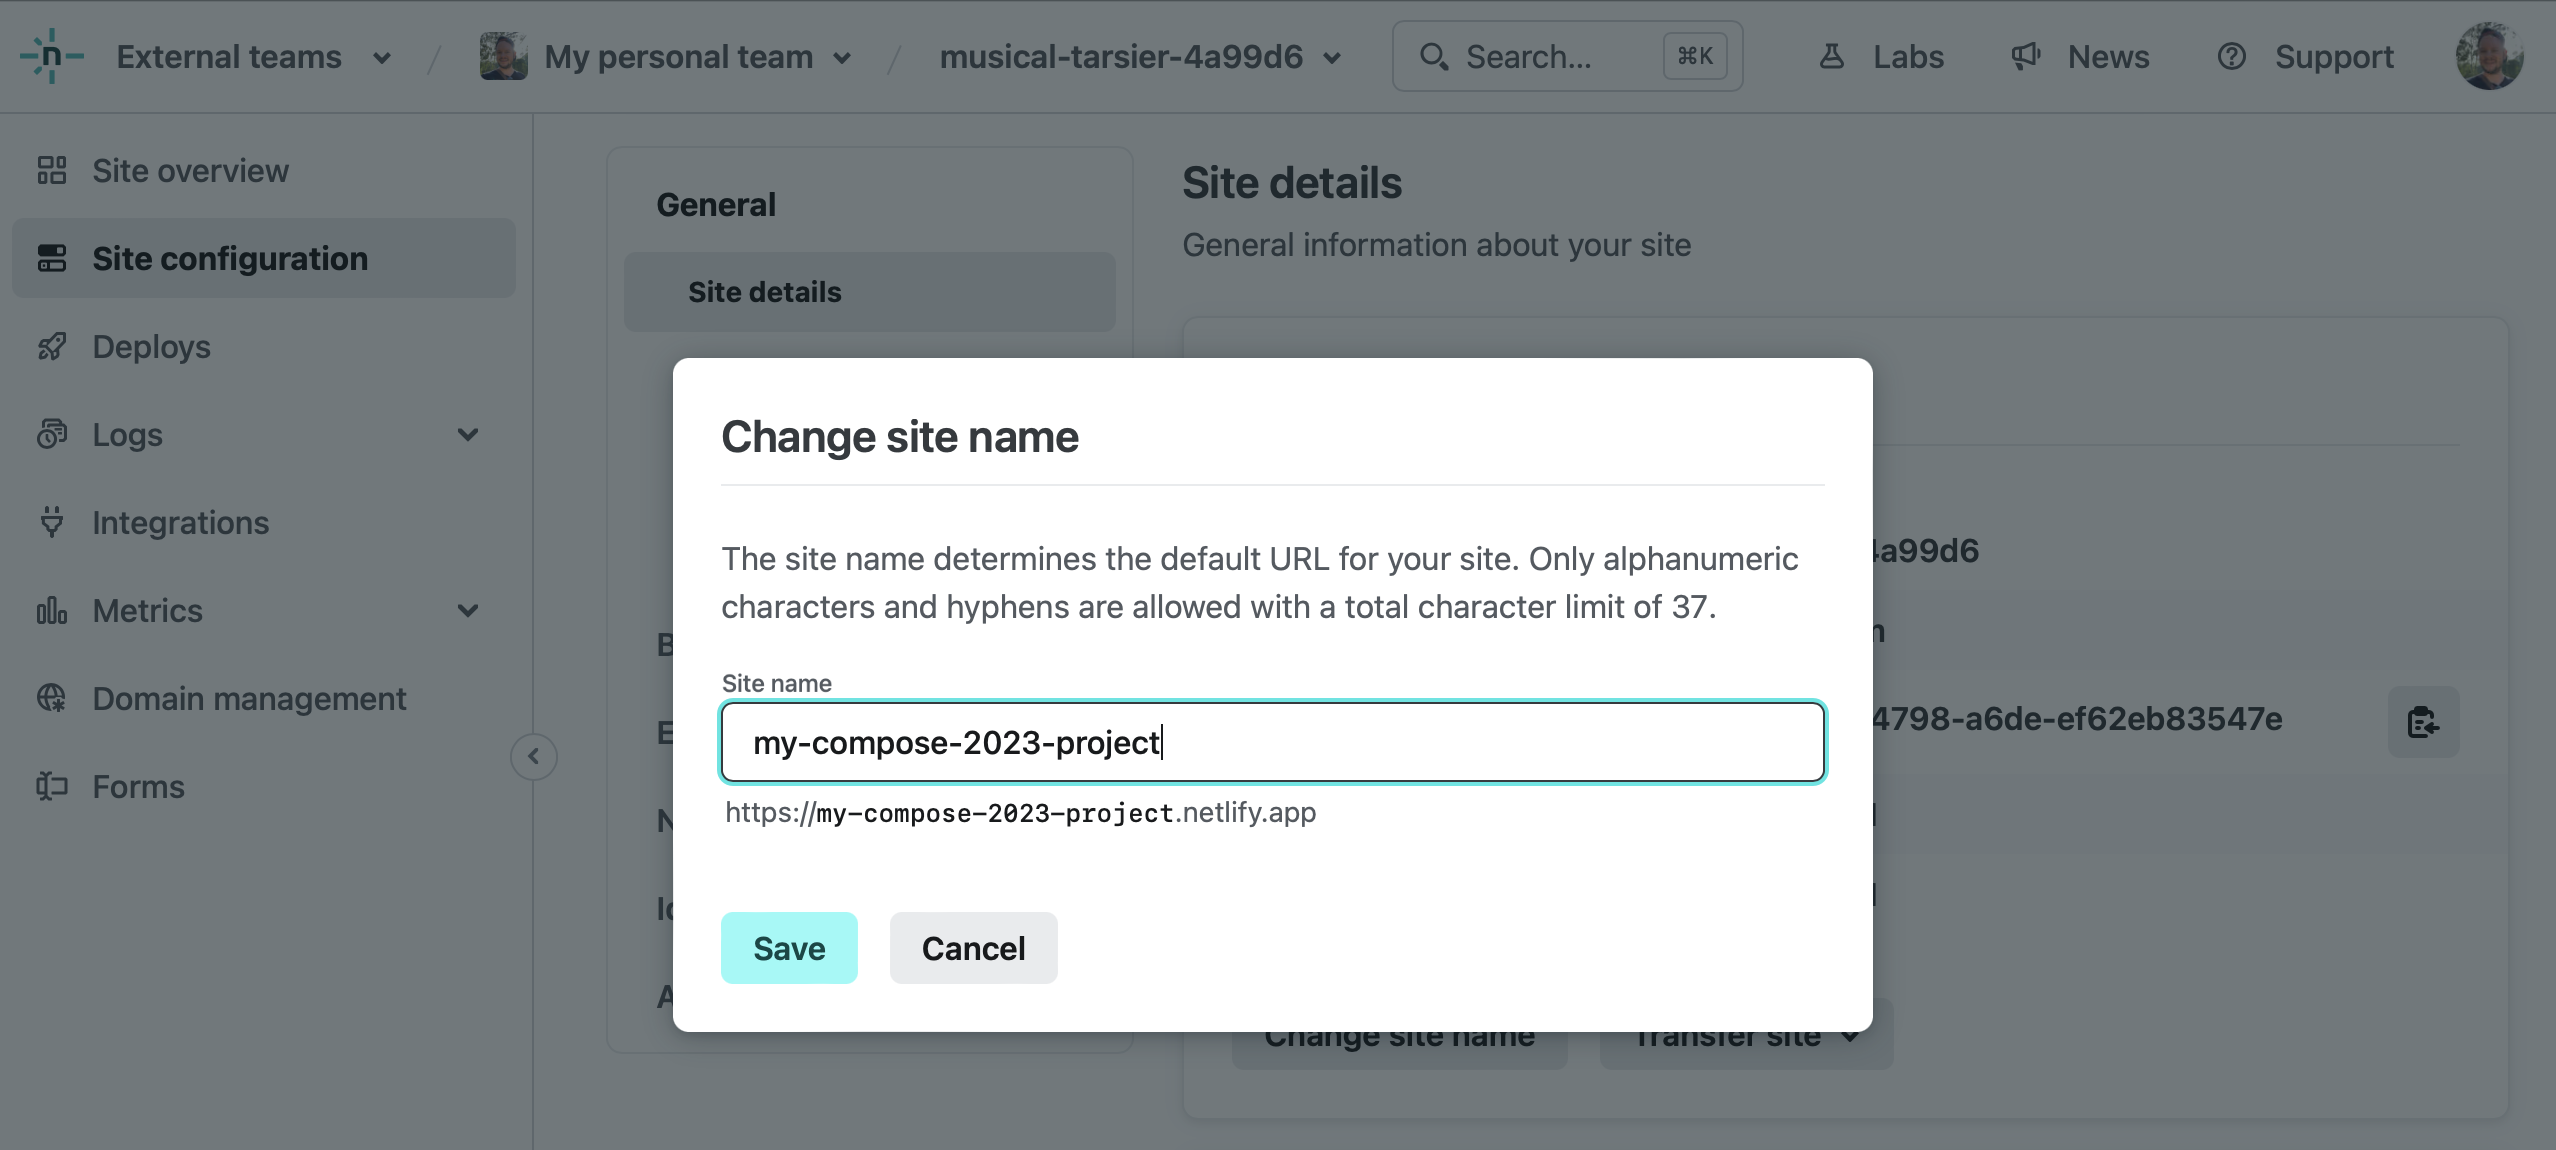Click the News megaphone icon

(x=2025, y=57)
